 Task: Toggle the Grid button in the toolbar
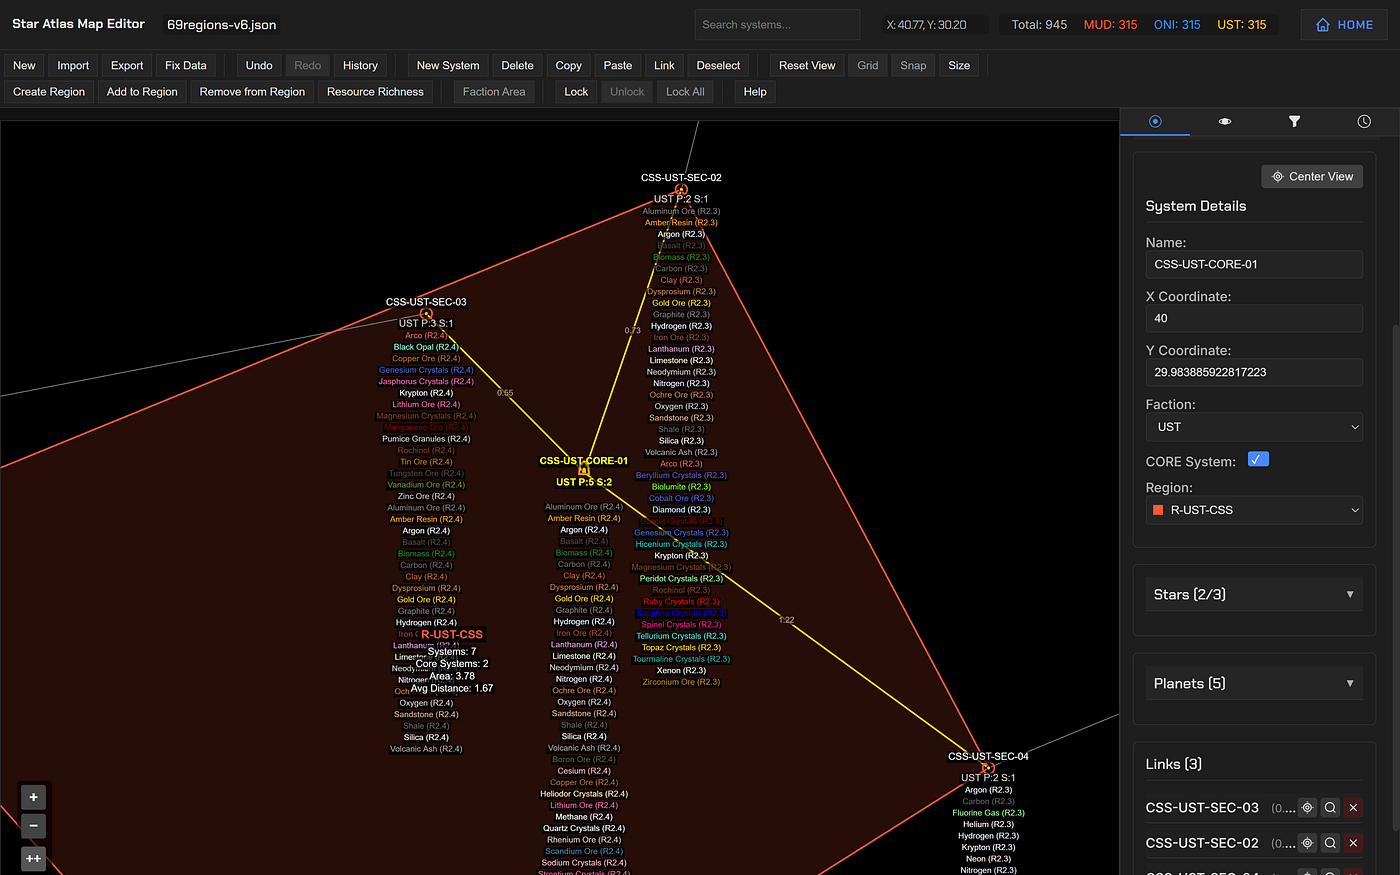pos(867,64)
